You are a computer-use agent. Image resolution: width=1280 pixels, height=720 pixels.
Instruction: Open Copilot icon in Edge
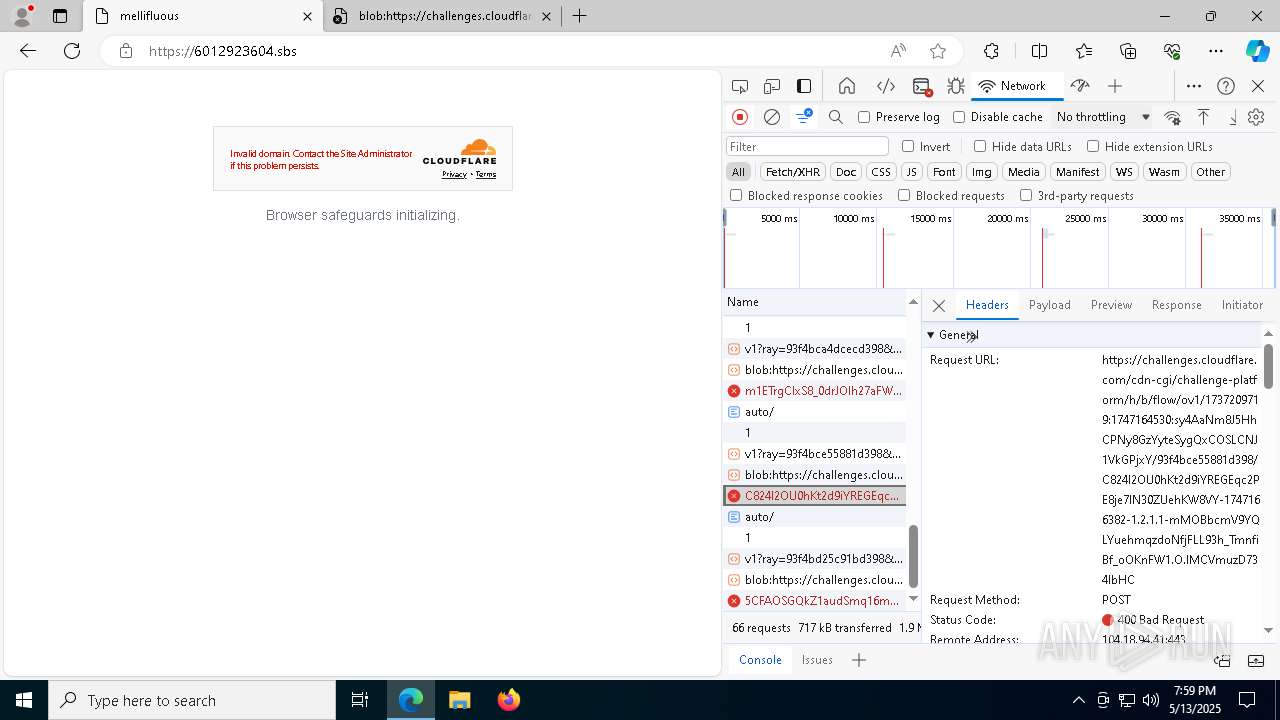[x=1257, y=51]
